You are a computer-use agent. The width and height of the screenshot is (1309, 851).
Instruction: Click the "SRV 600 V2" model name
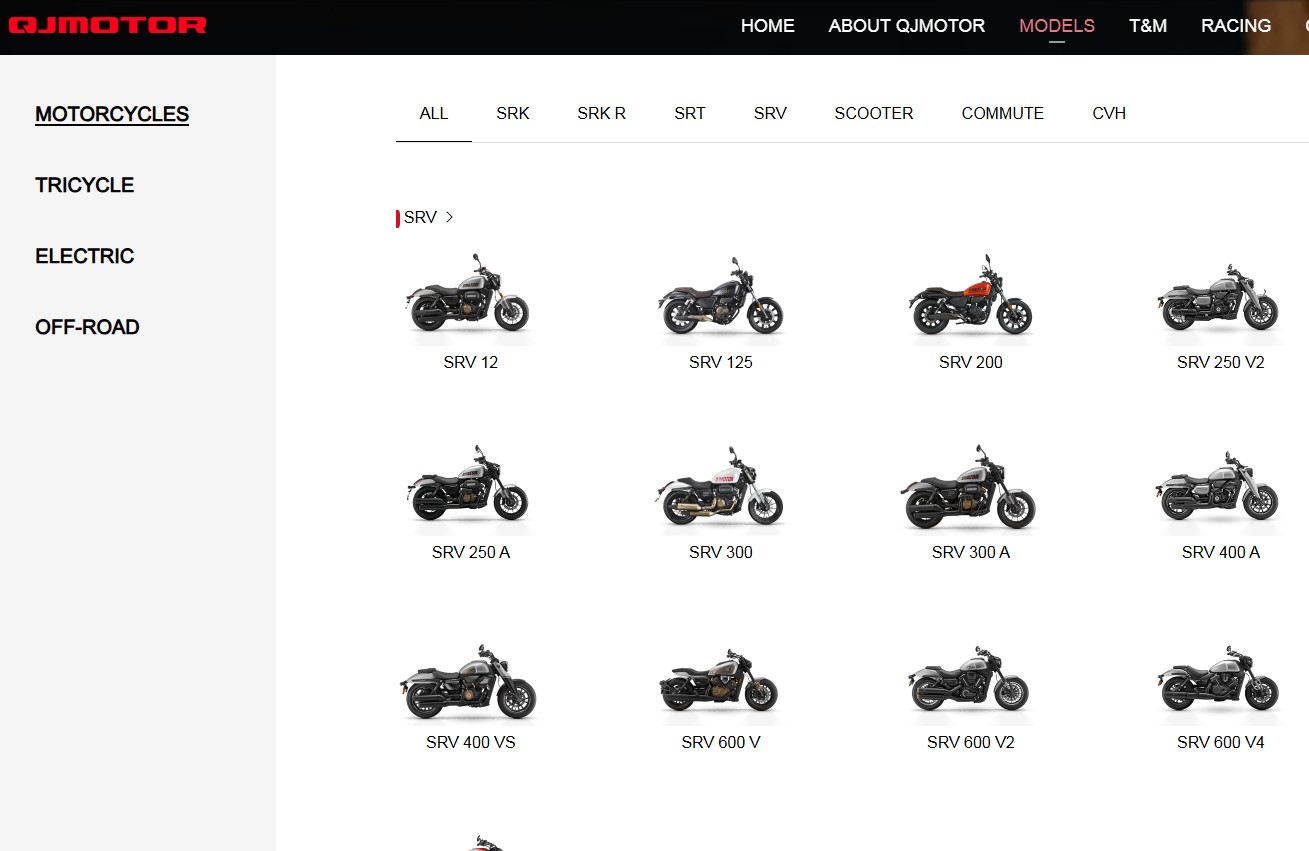tap(971, 742)
